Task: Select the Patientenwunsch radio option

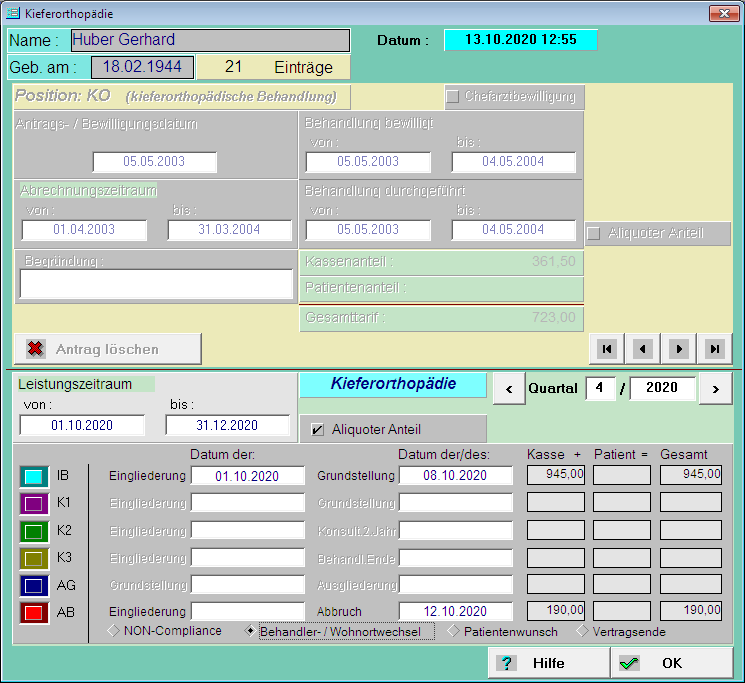Action: pyautogui.click(x=453, y=631)
